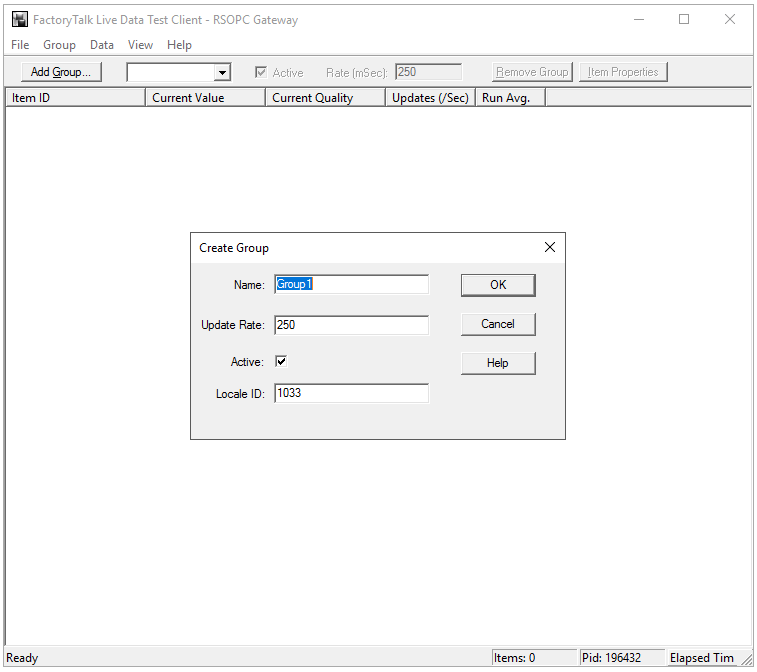Click the Current Quality column header

(325, 98)
